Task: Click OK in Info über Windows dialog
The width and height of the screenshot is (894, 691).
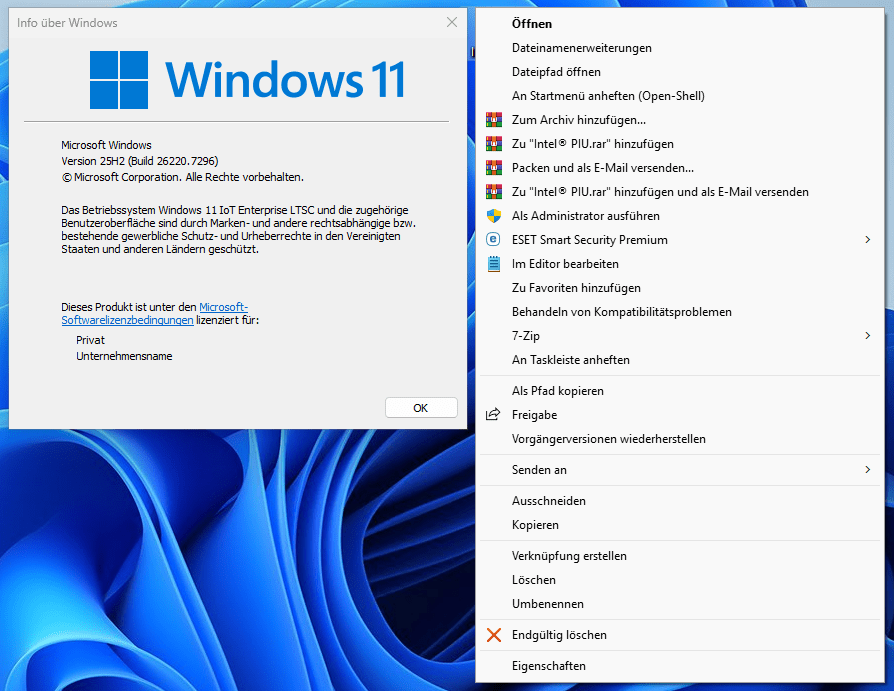Action: [421, 408]
